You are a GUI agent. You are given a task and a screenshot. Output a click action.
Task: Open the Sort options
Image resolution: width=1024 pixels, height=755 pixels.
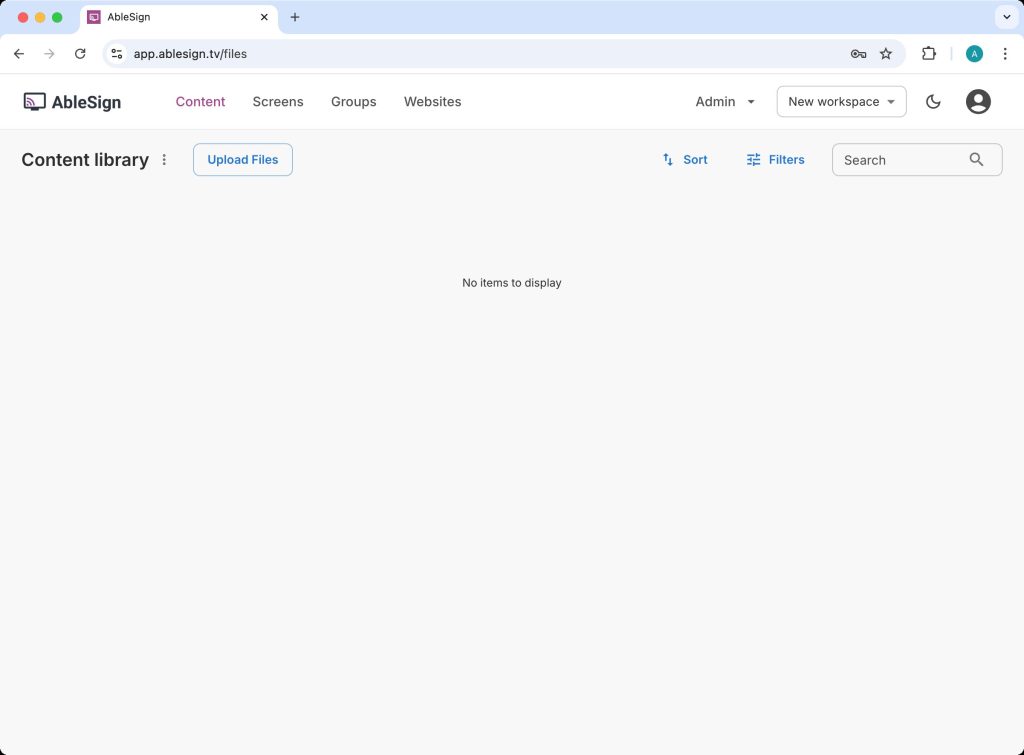click(684, 160)
